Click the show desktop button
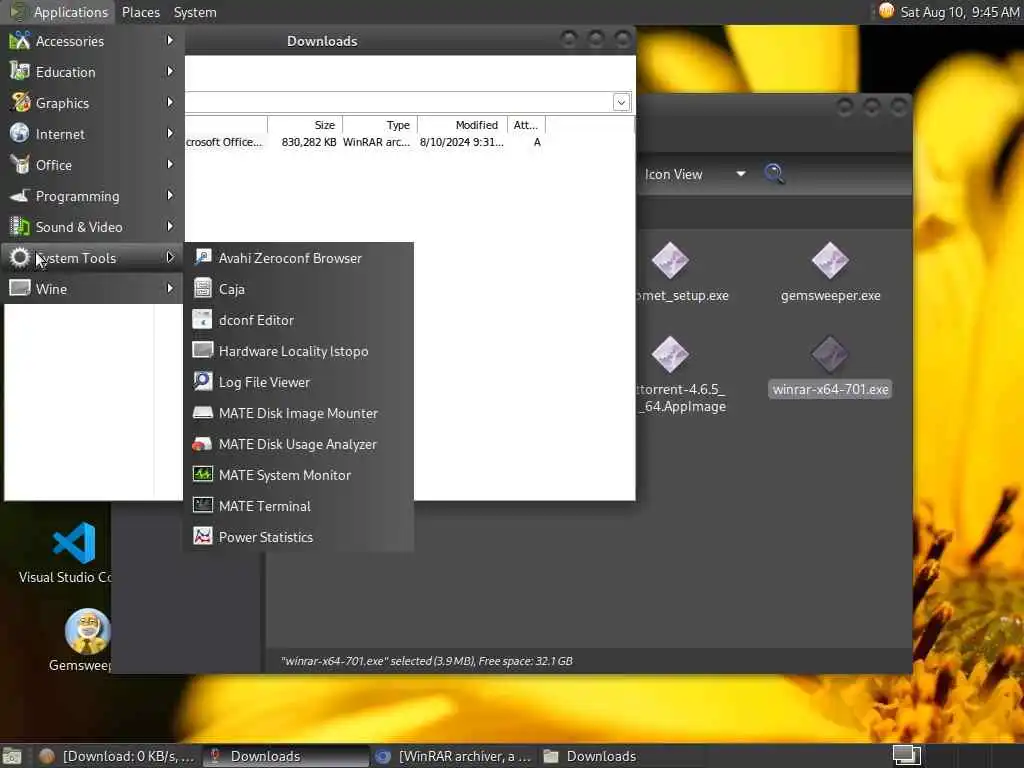Screen dimensions: 1024x768 coord(12,756)
